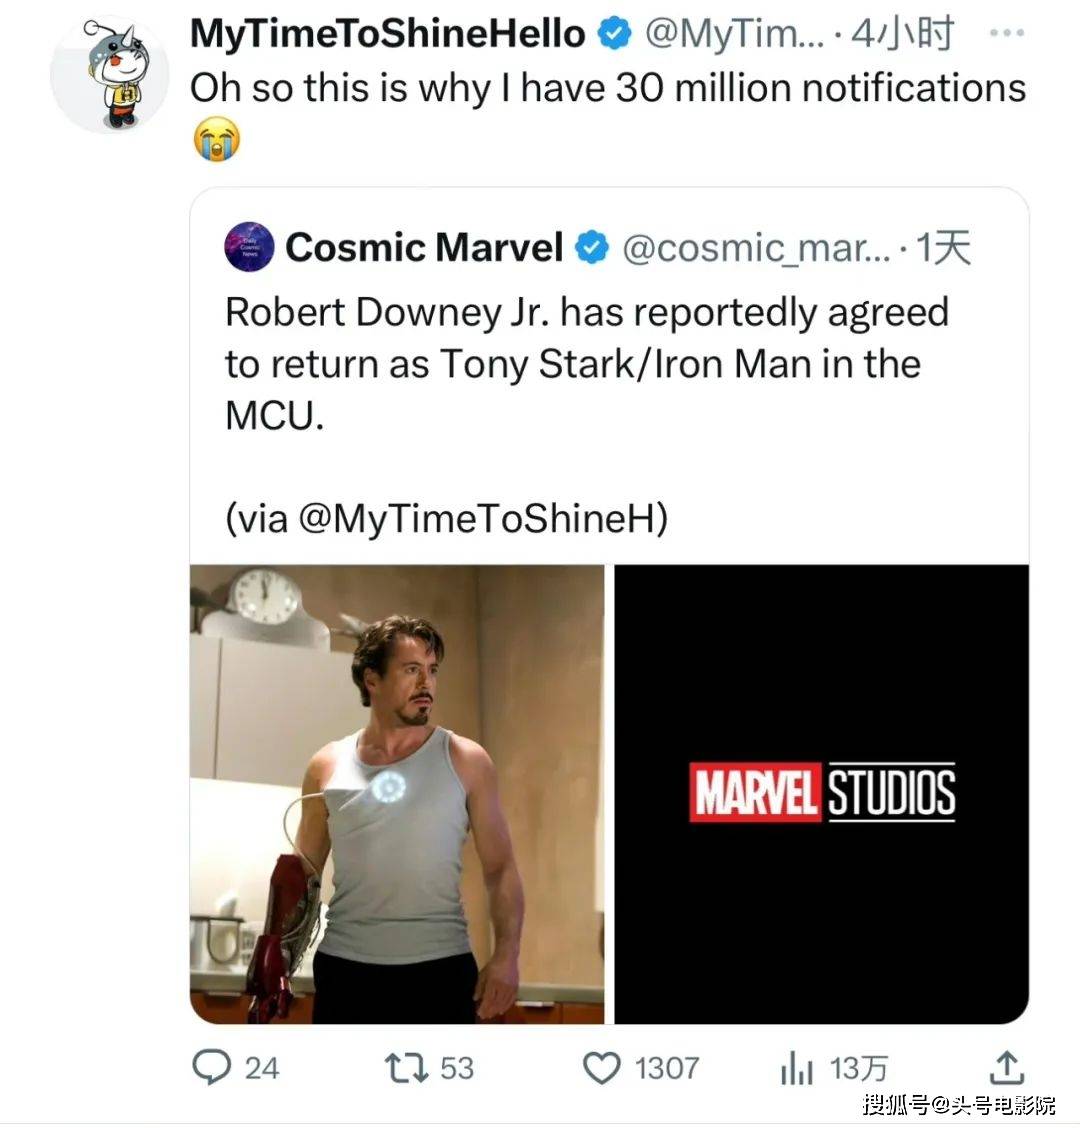Click the share upload icon
Screen dimensions: 1080x1128
1006,1068
